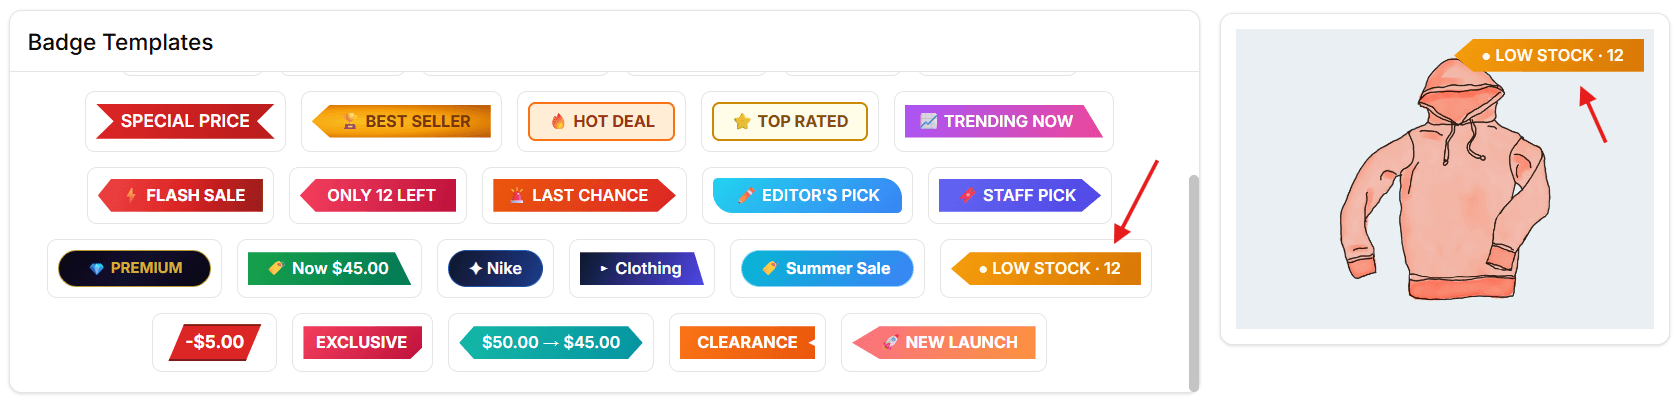Click the Badge Templates panel scrollbar
This screenshot has width=1677, height=416.
click(1193, 283)
